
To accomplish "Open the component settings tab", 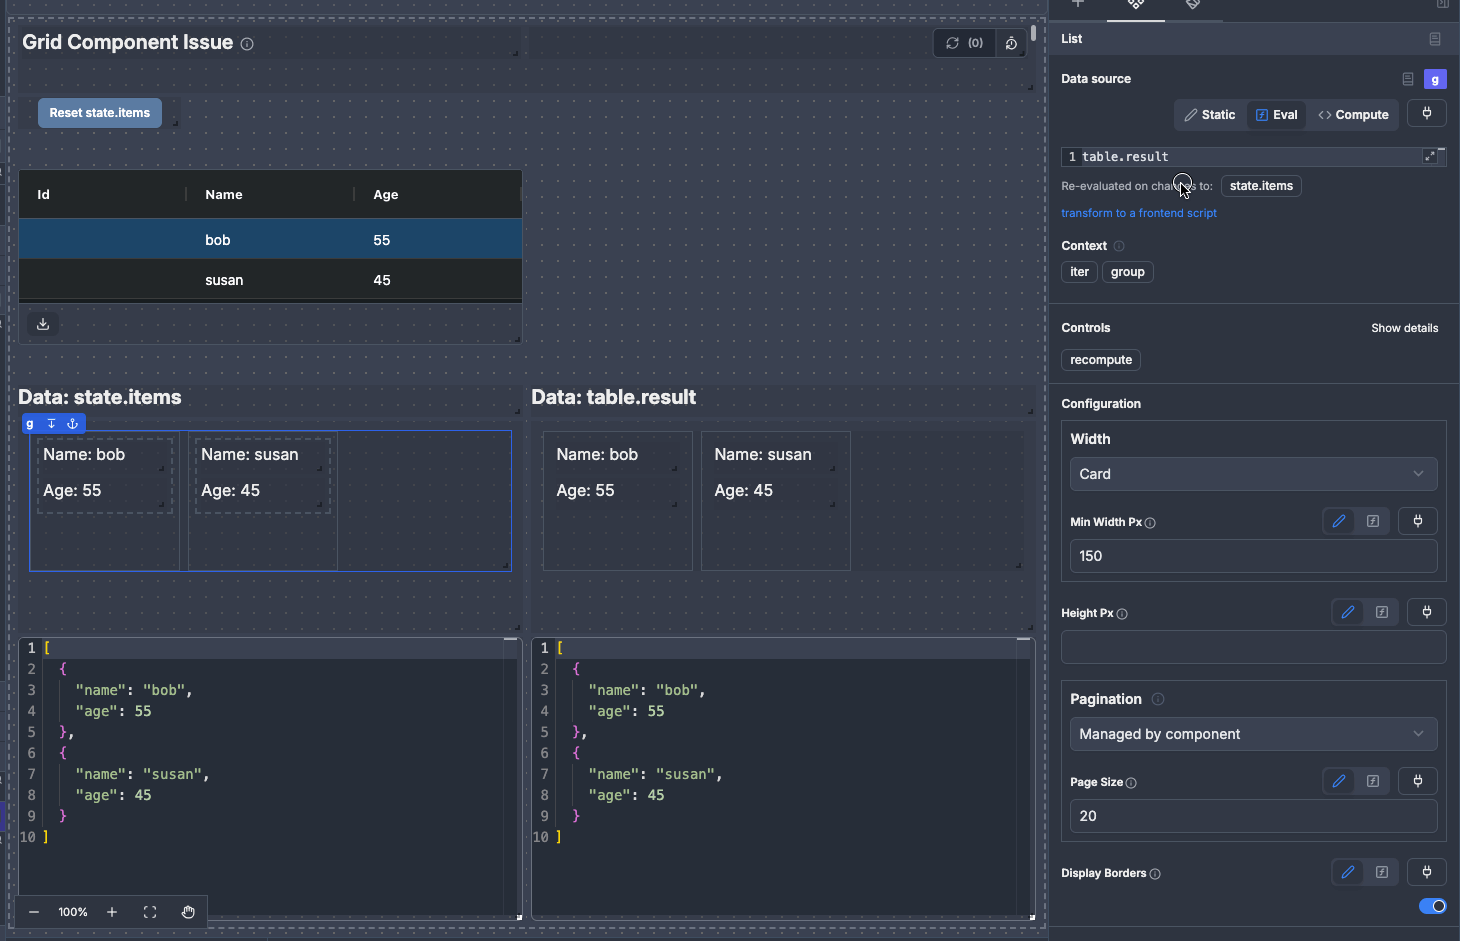I will point(1136,5).
